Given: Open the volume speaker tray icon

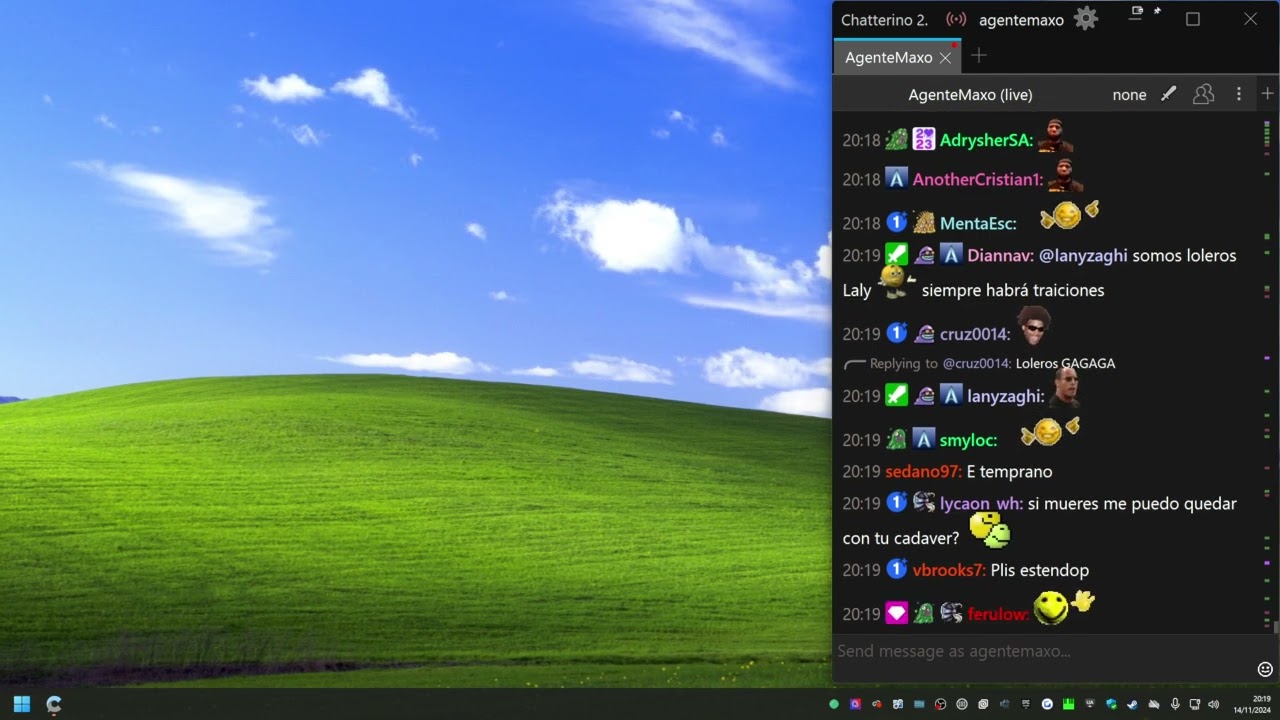Looking at the screenshot, I should click(x=1214, y=704).
